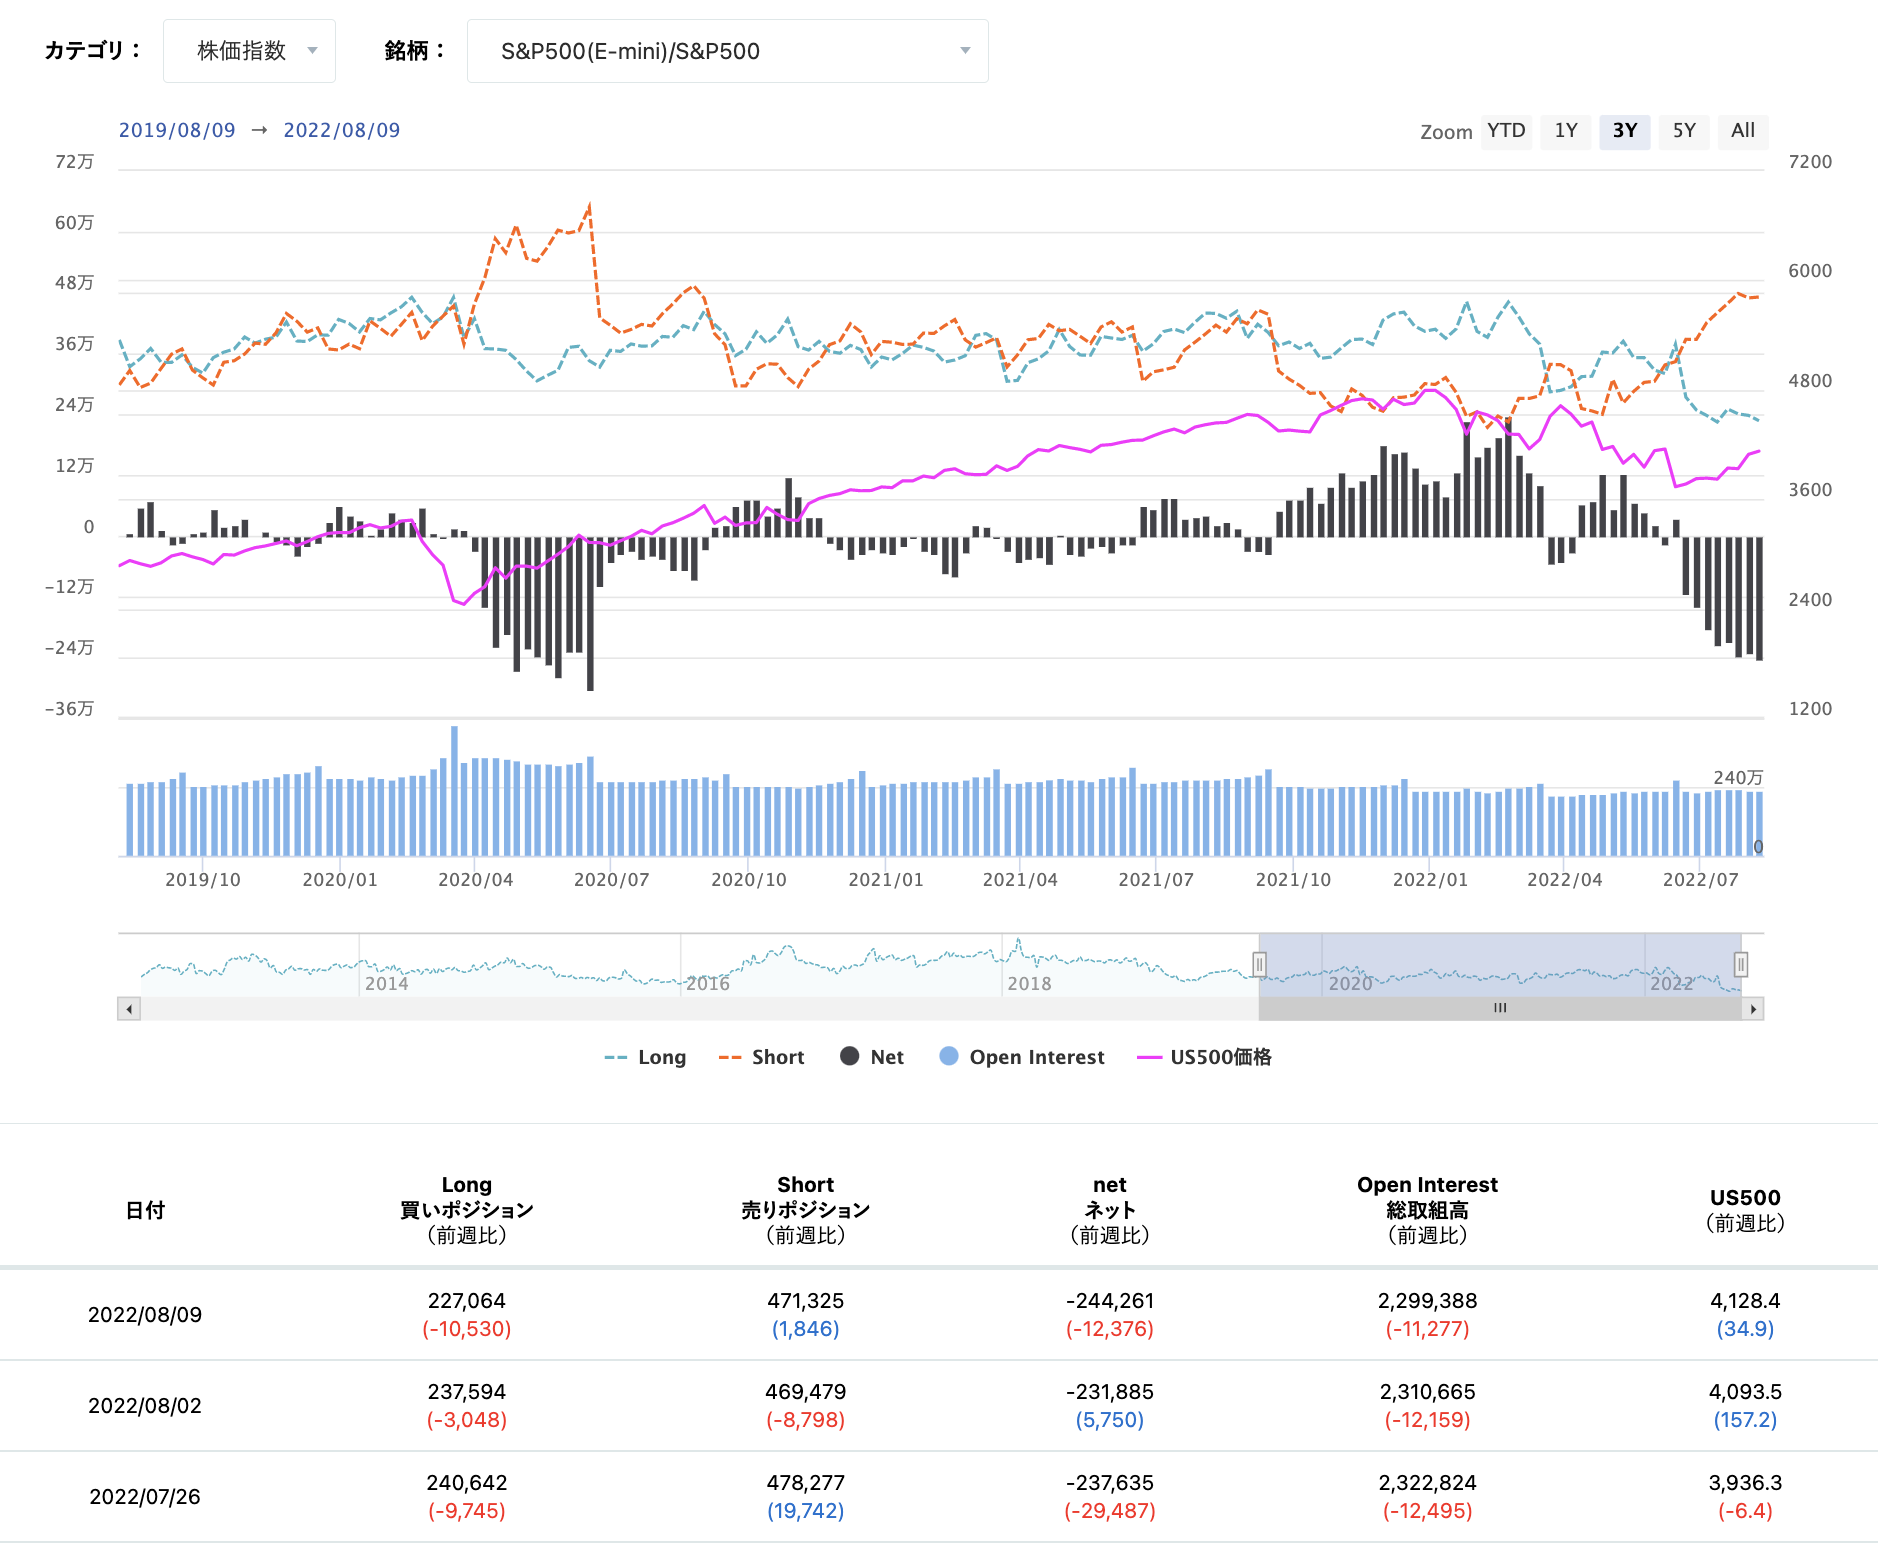This screenshot has height=1554, width=1878.
Task: Toggle the Long series in legend
Action: [646, 1057]
